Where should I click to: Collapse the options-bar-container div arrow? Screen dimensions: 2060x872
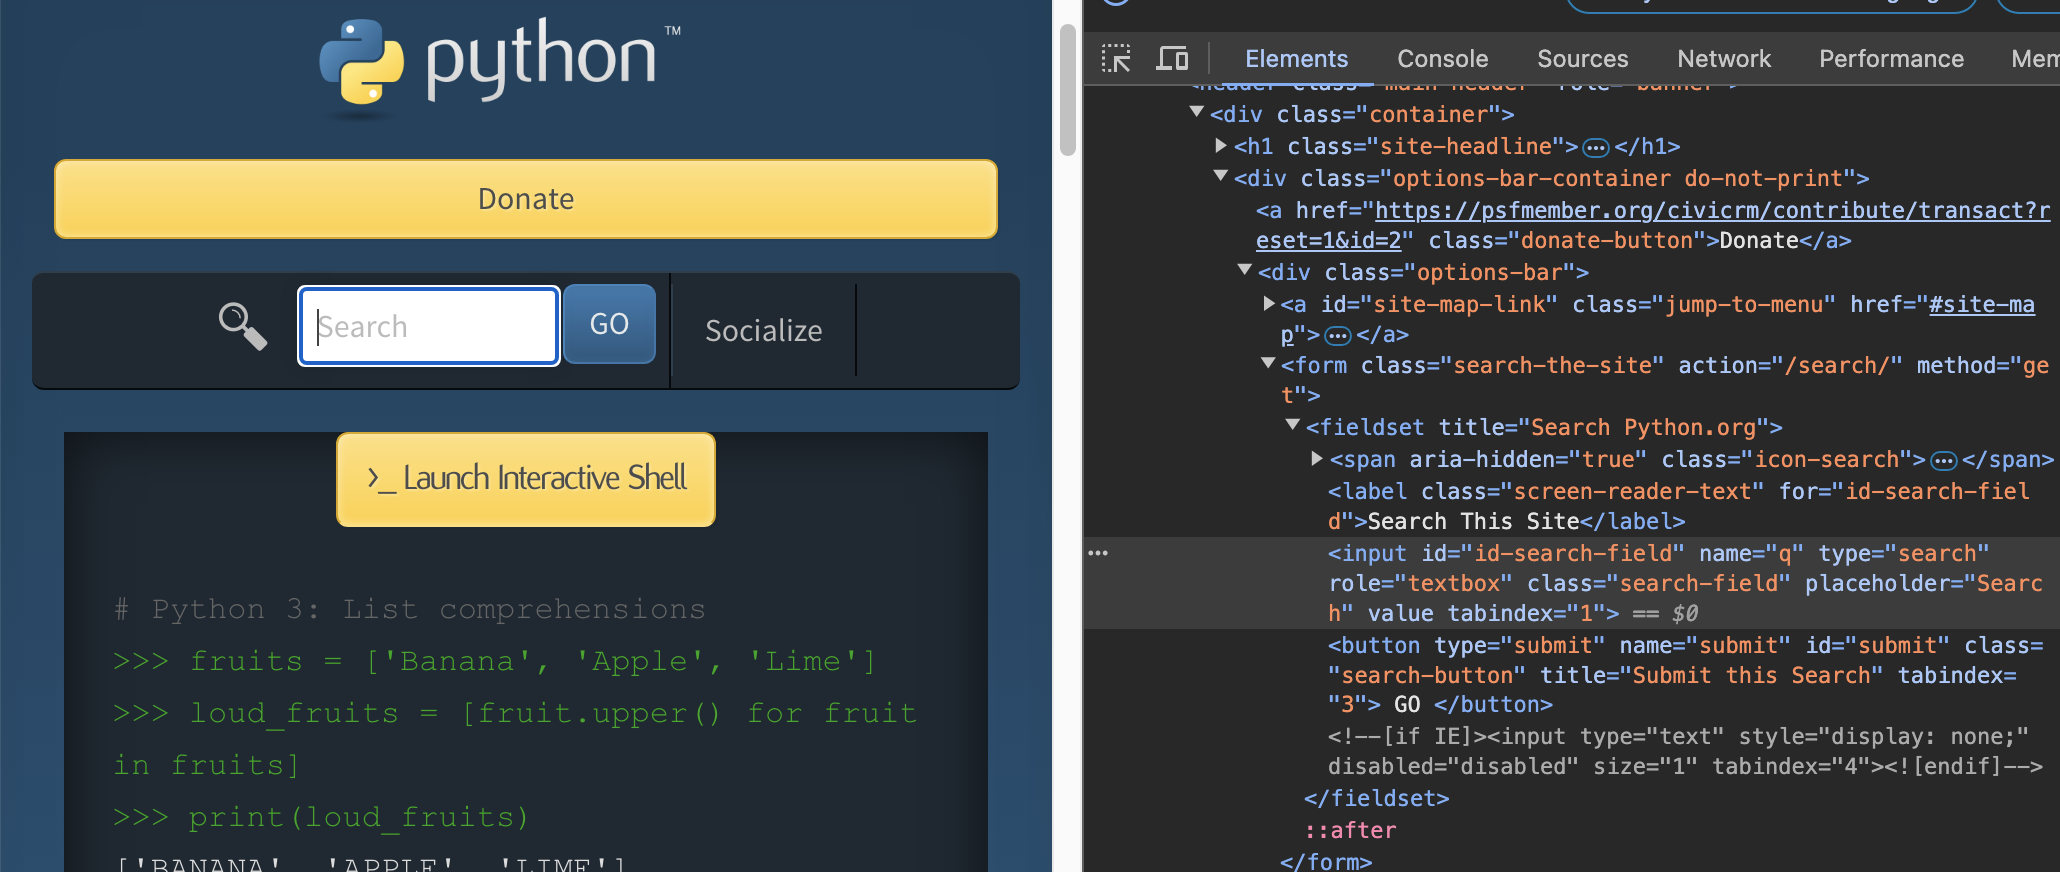click(x=1220, y=177)
